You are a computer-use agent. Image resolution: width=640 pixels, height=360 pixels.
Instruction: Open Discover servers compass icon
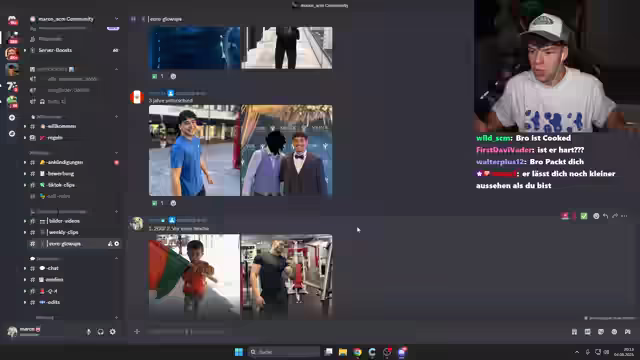click(12, 133)
